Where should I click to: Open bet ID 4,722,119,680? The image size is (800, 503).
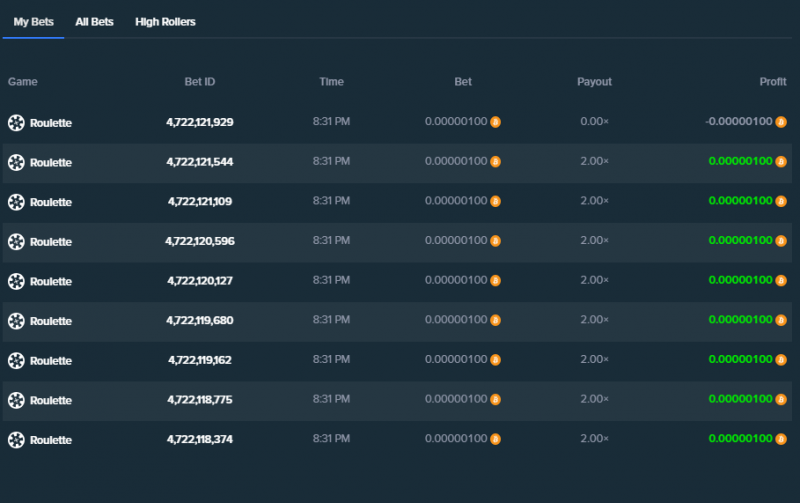(199, 320)
